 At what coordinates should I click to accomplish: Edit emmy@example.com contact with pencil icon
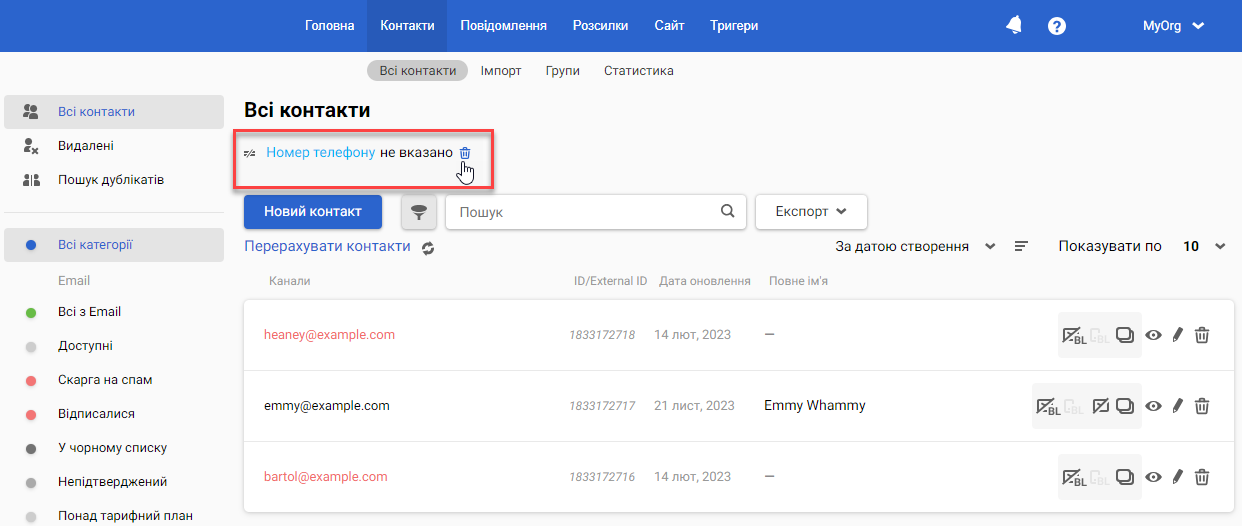pos(1177,406)
